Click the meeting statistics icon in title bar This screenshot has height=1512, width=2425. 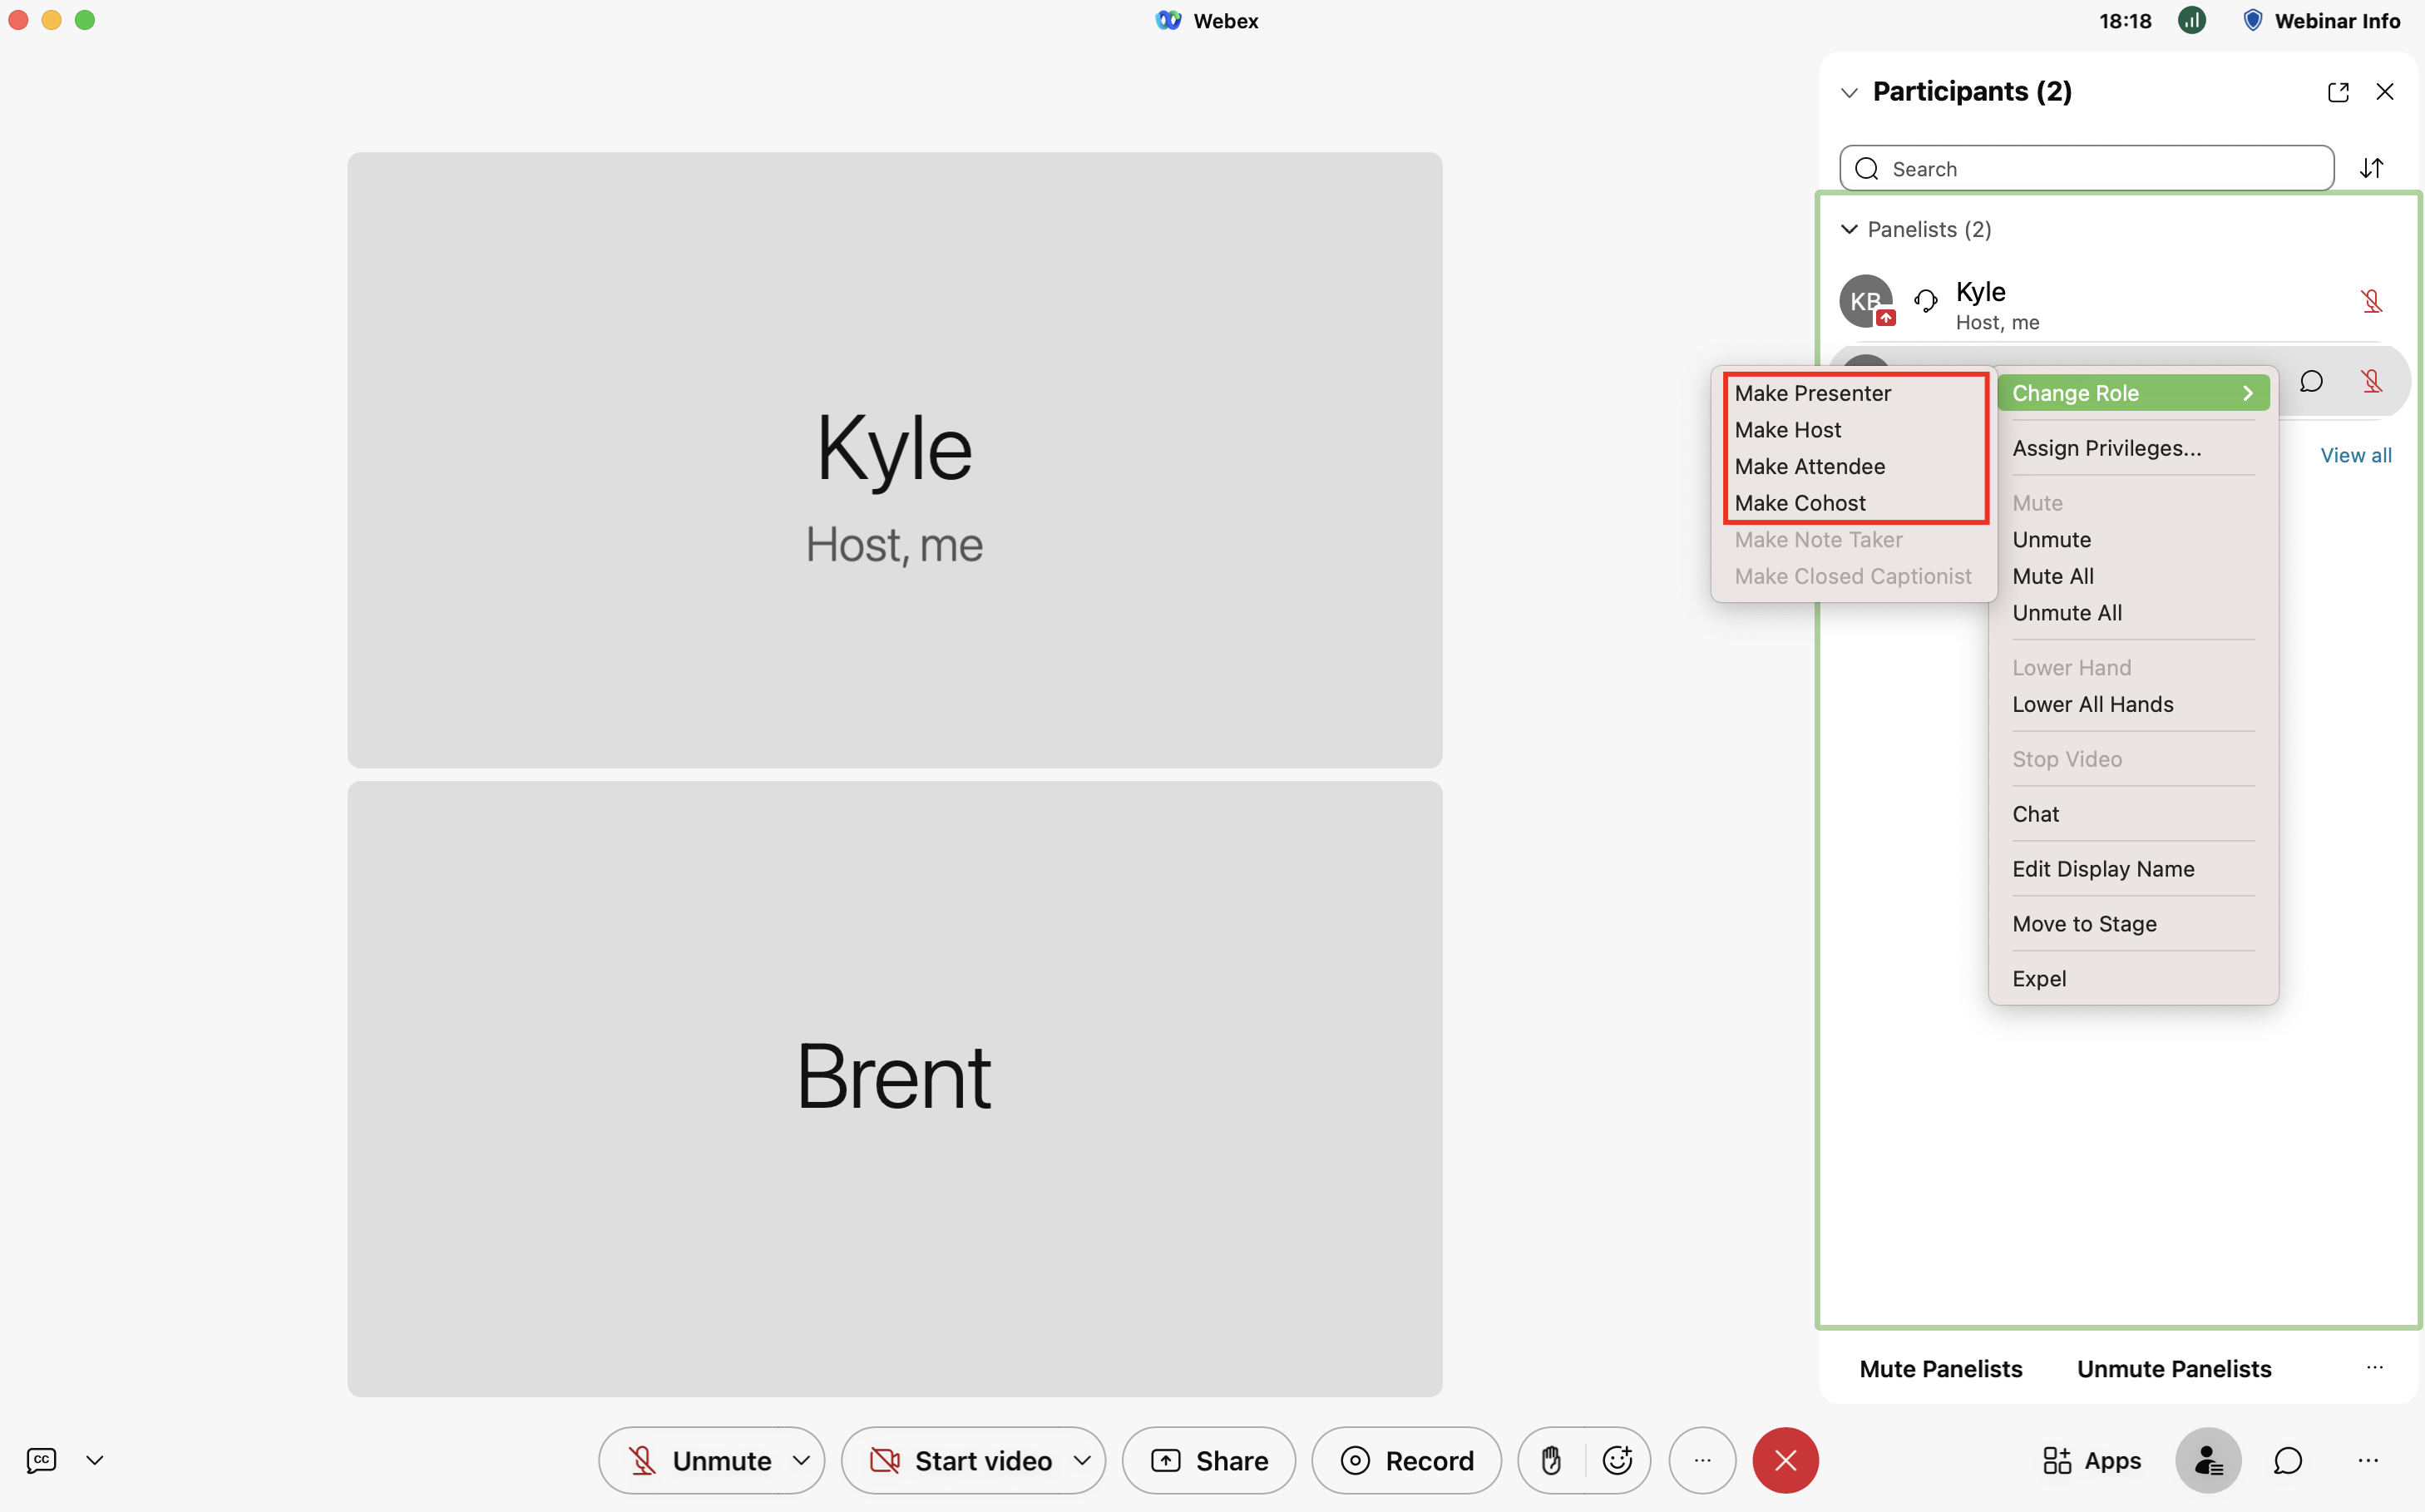point(2191,21)
